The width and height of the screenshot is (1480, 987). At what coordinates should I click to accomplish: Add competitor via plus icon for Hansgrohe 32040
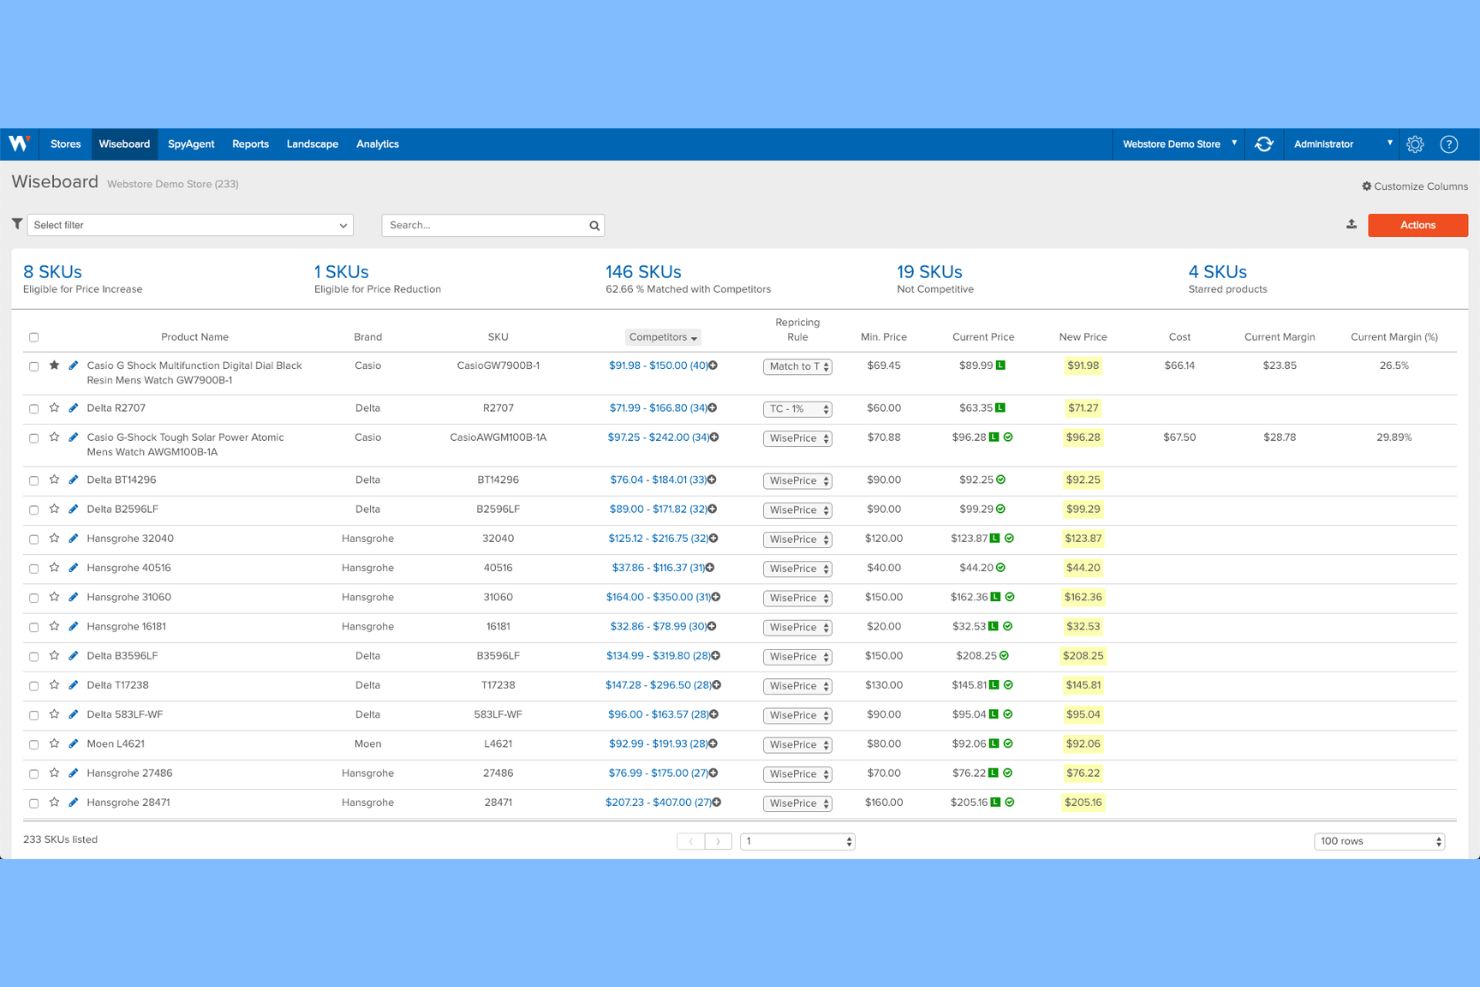[x=714, y=538]
